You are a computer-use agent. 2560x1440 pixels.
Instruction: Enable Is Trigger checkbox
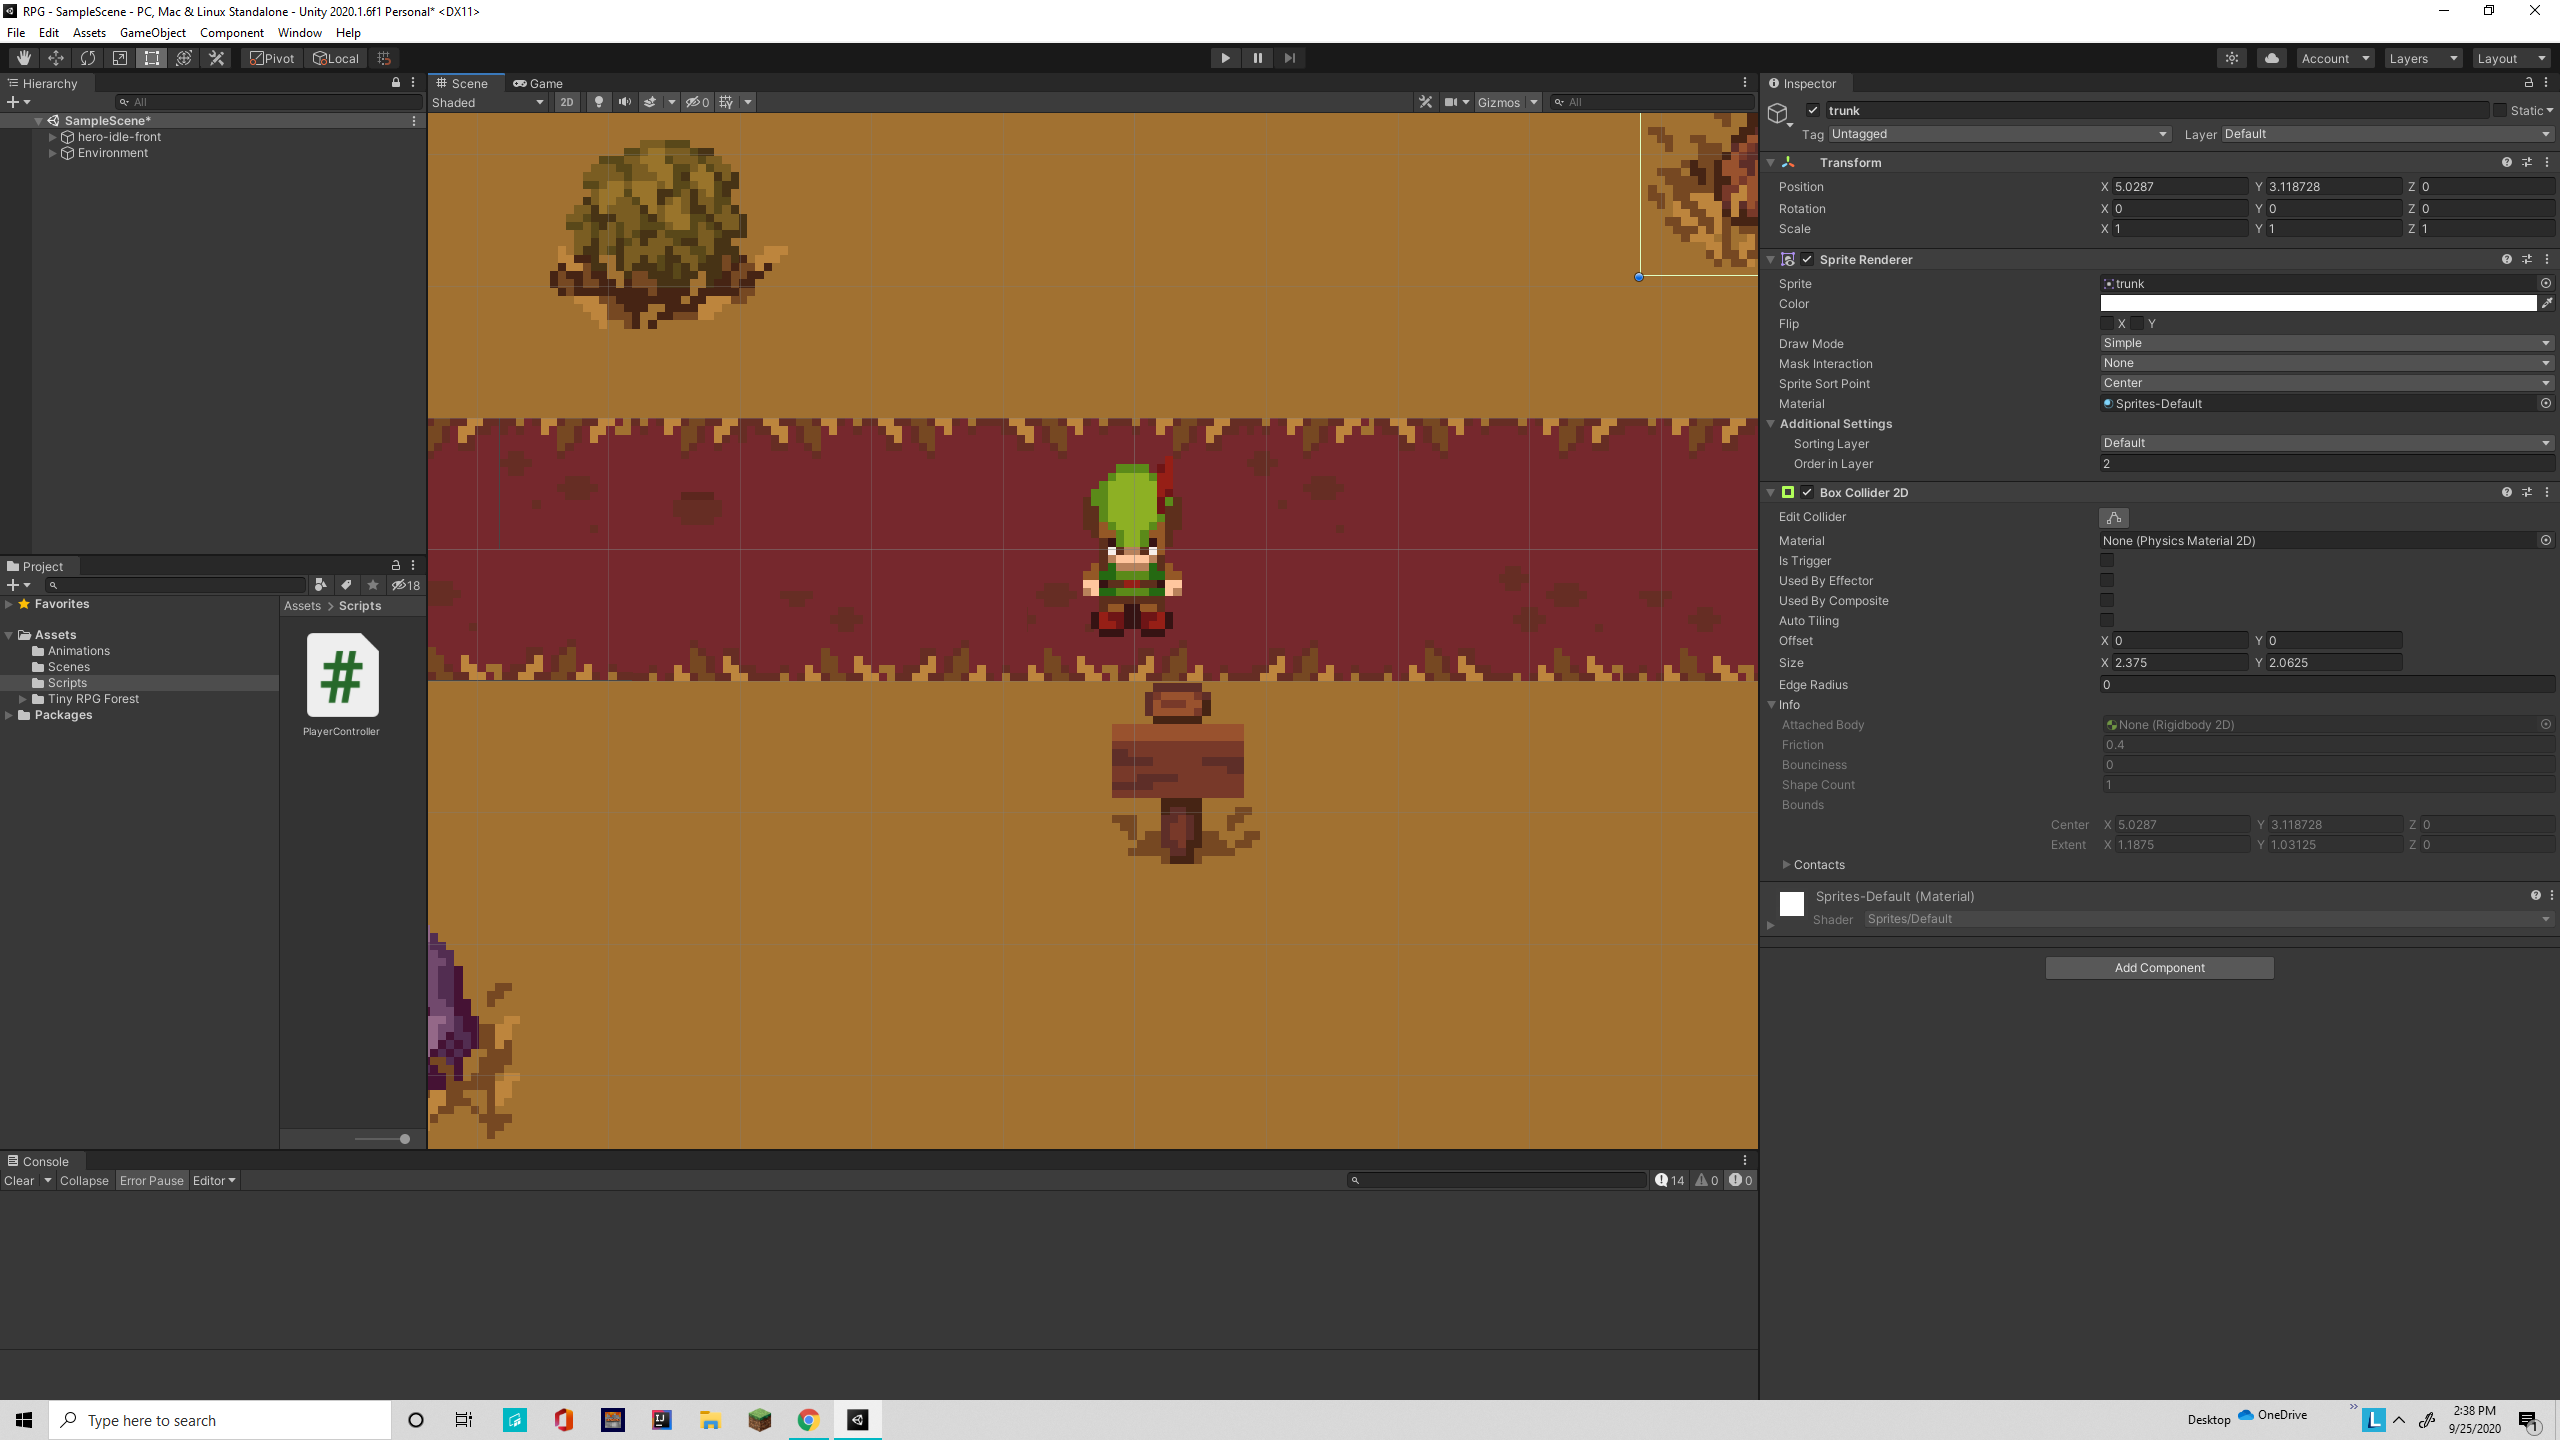pyautogui.click(x=2107, y=561)
